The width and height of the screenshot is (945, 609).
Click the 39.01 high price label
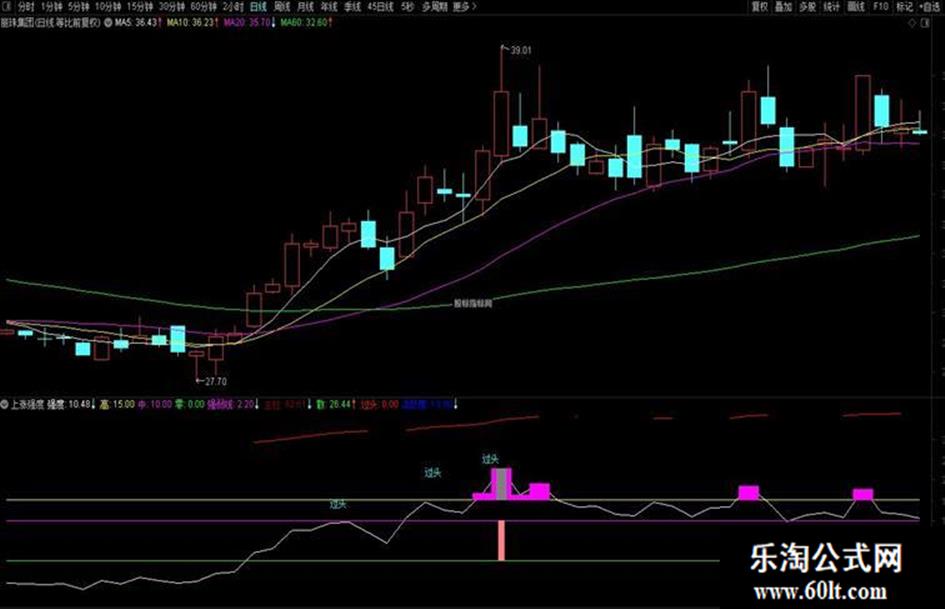pyautogui.click(x=521, y=51)
